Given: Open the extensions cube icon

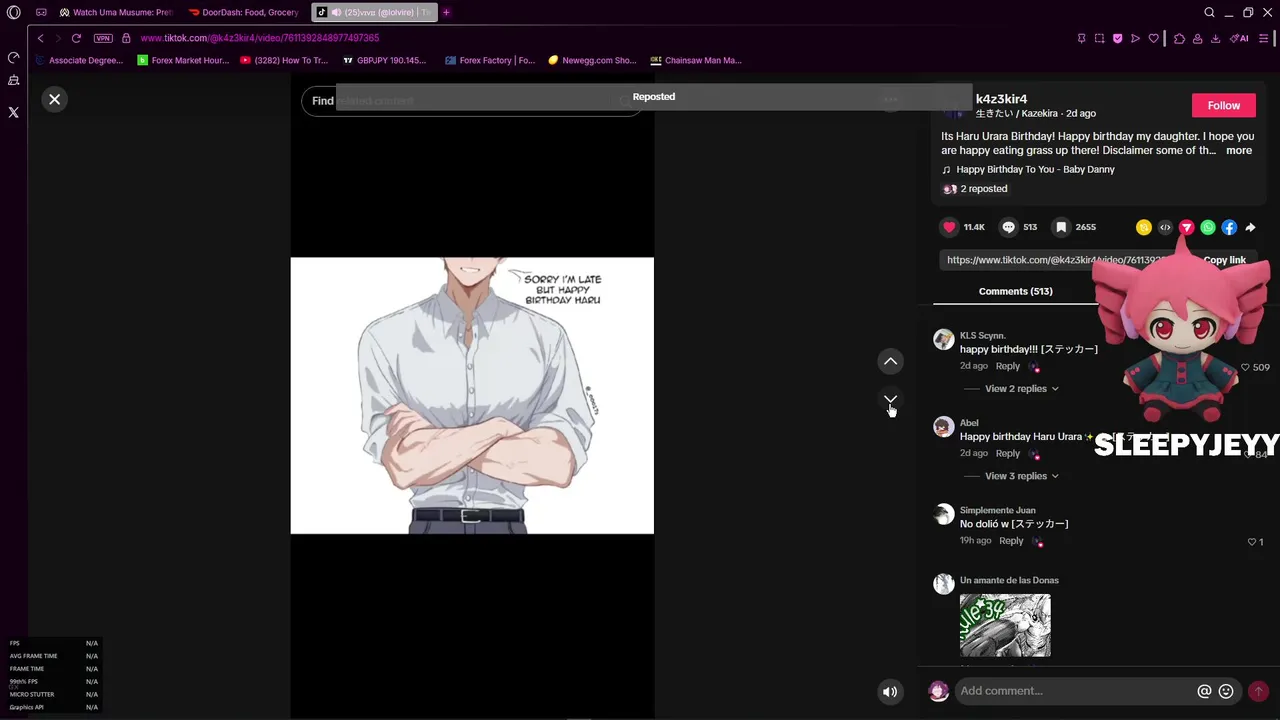Looking at the screenshot, I should click(1179, 38).
